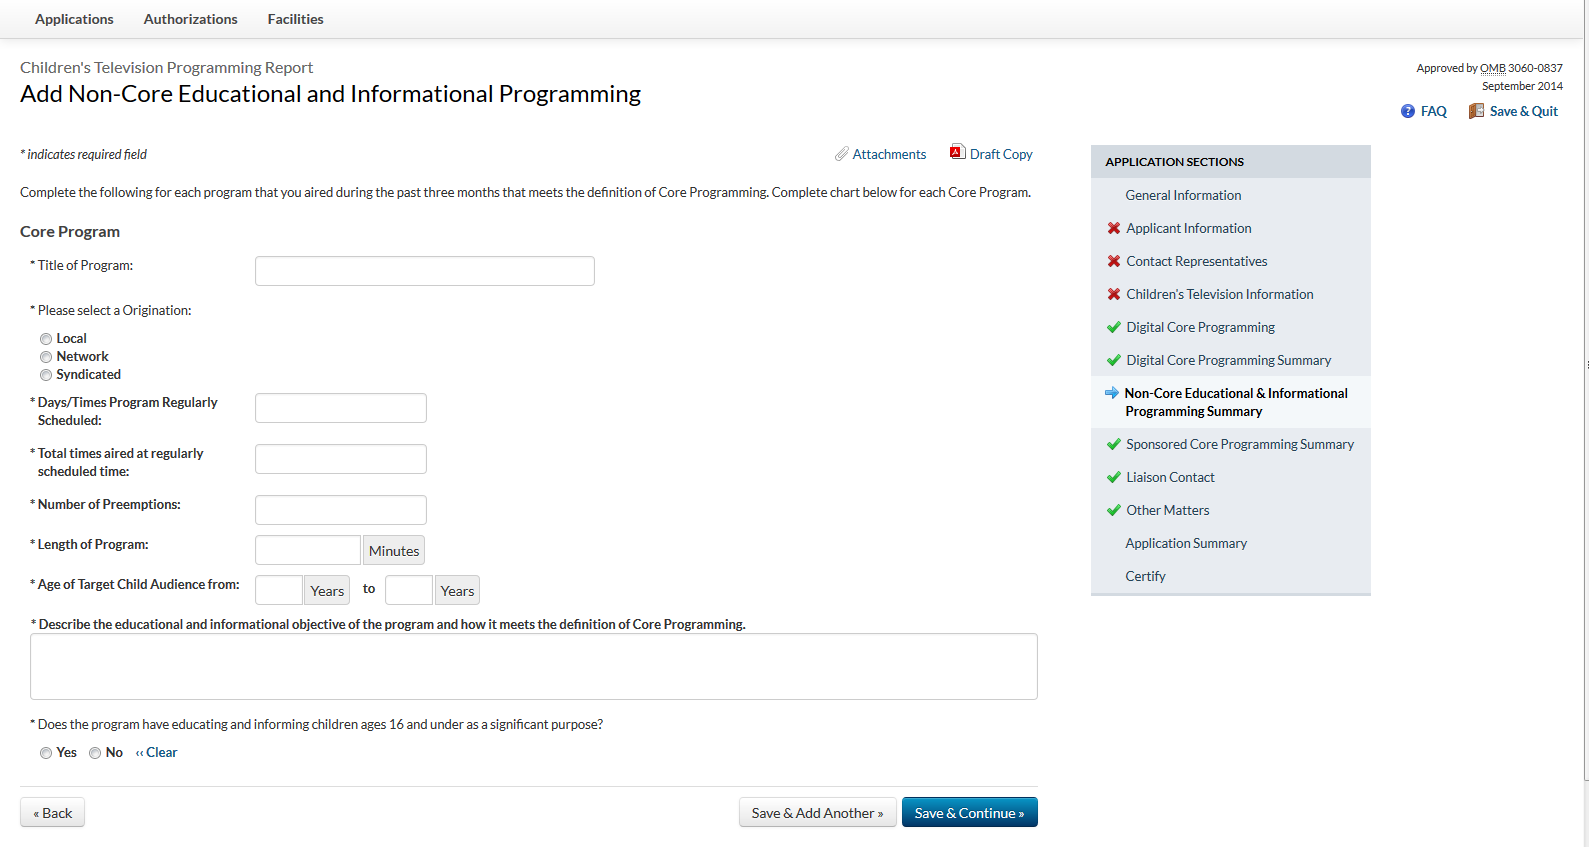Click the Attachments paperclip icon
The height and width of the screenshot is (847, 1589).
click(x=842, y=154)
